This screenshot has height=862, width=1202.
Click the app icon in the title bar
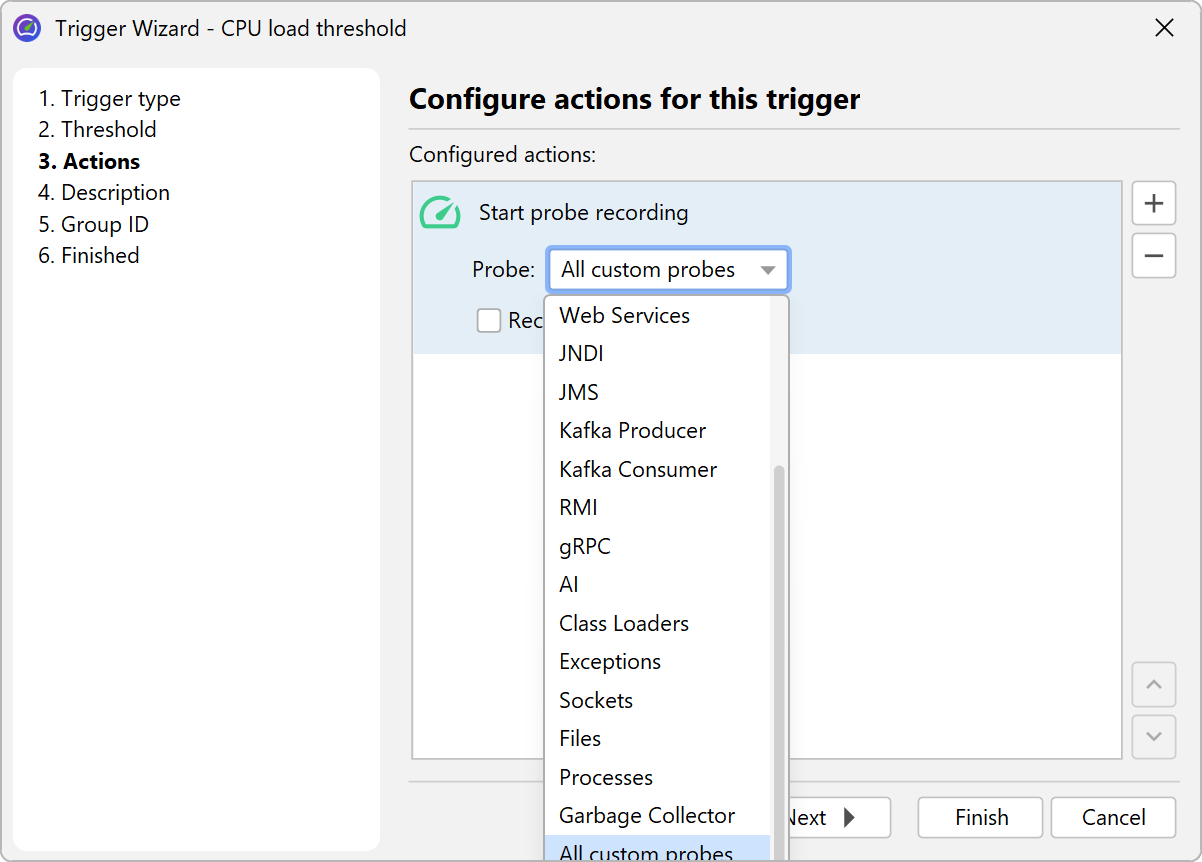tap(27, 28)
